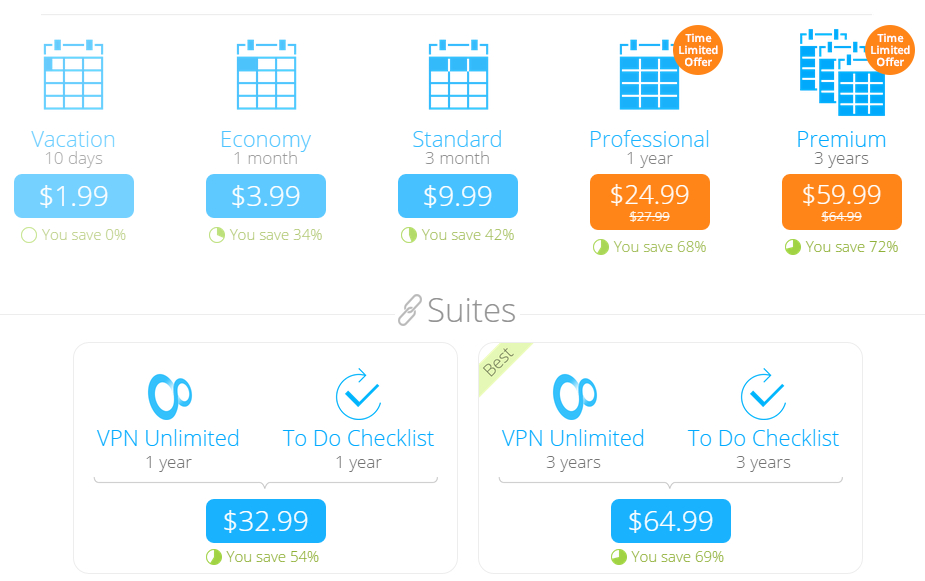Viewport: 925px width, 581px height.
Task: Buy Vacation plan for $1.99
Action: (x=74, y=196)
